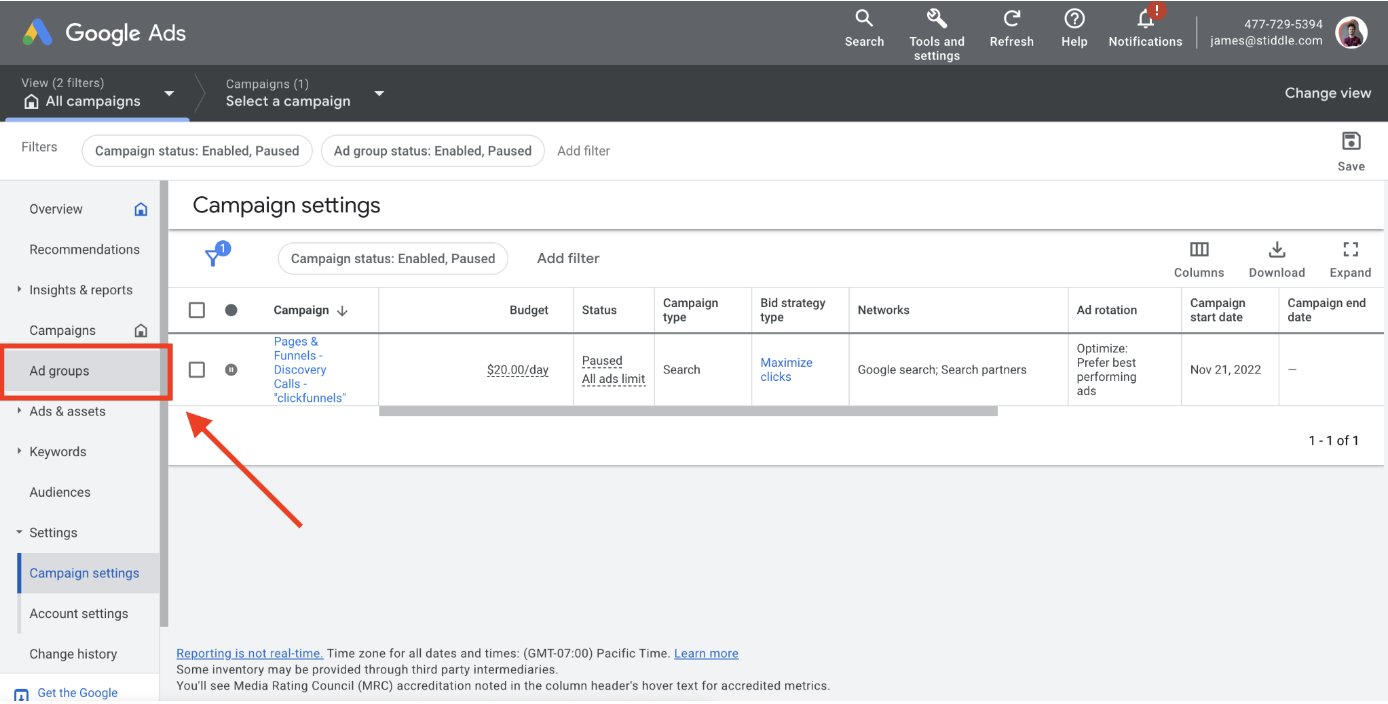Image resolution: width=1388 pixels, height=704 pixels.
Task: Open the Notifications bell icon
Action: [1146, 18]
